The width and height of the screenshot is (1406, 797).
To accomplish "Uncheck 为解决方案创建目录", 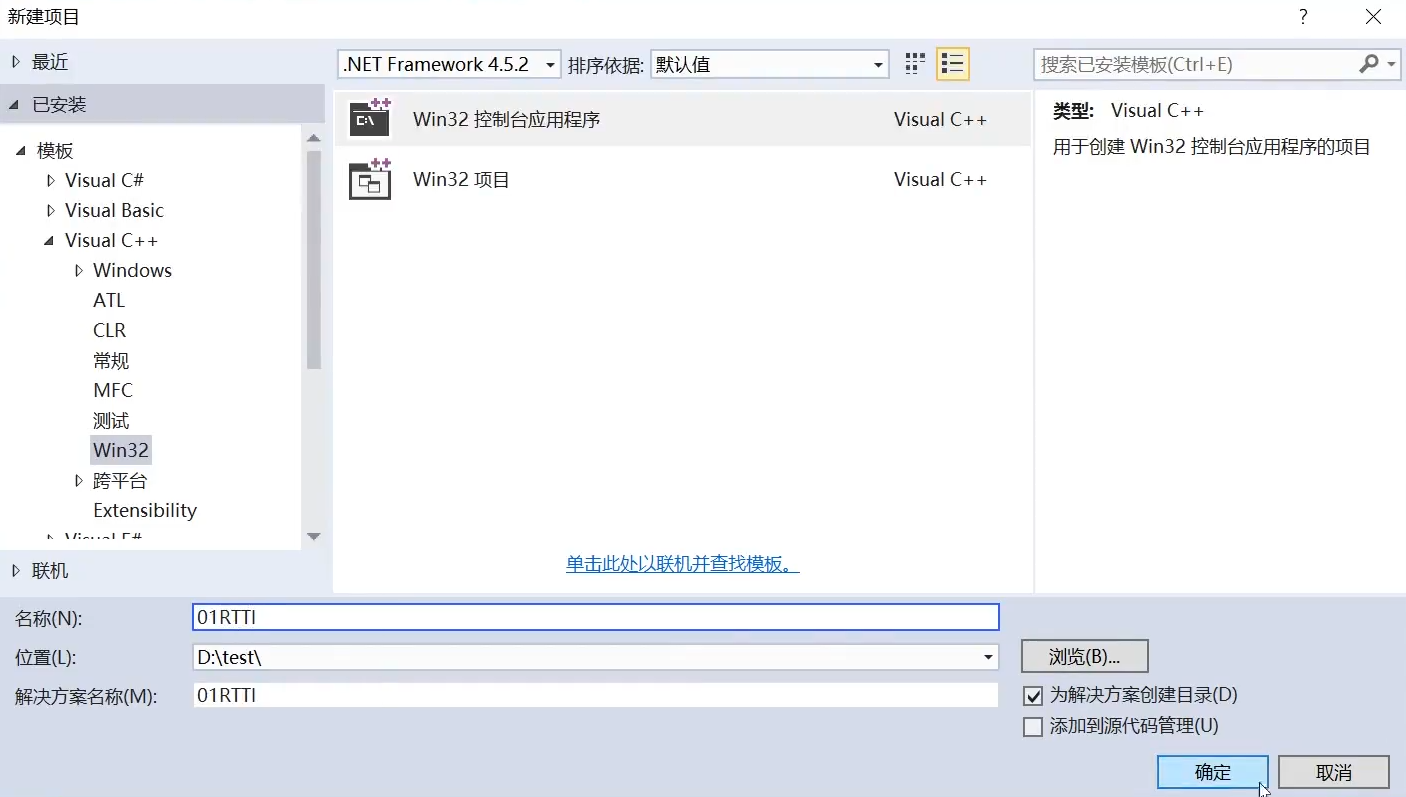I will click(1032, 695).
